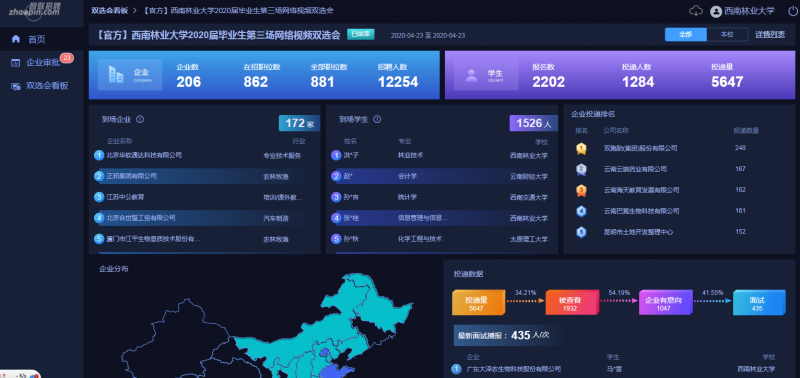Screen dimensions: 800x378
Task: Click the info icon next to 到场企业
Action: coord(140,119)
